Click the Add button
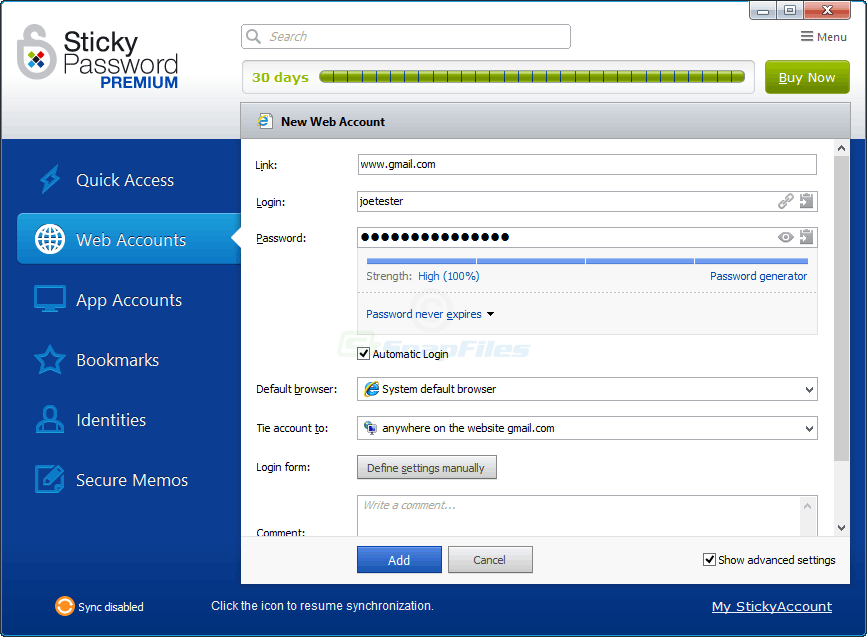The width and height of the screenshot is (867, 637). 399,560
